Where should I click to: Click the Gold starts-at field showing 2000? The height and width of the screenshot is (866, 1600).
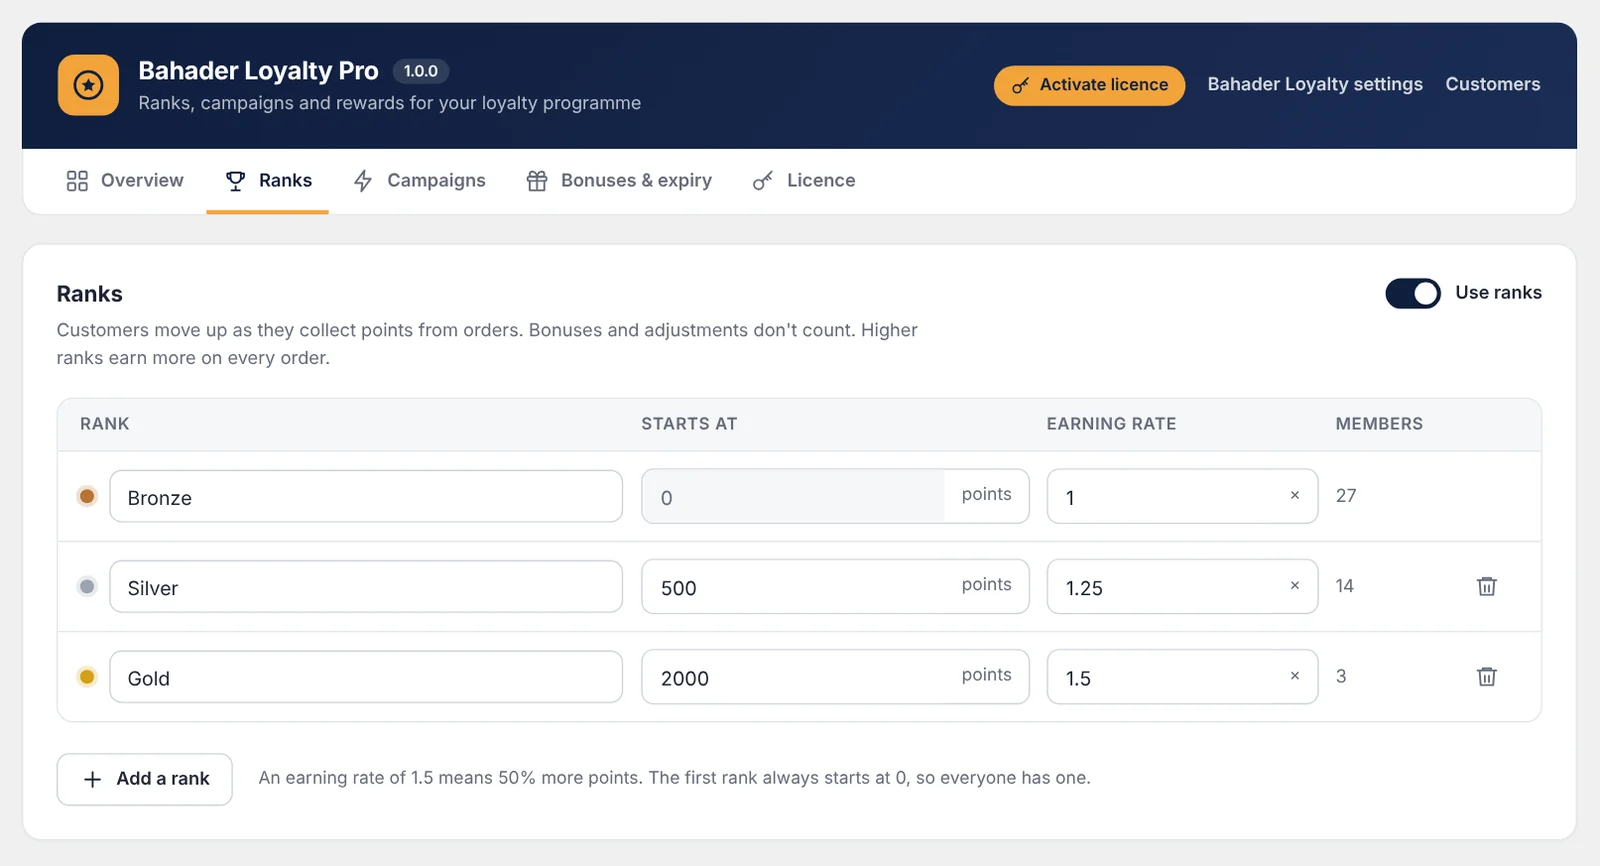(x=835, y=677)
